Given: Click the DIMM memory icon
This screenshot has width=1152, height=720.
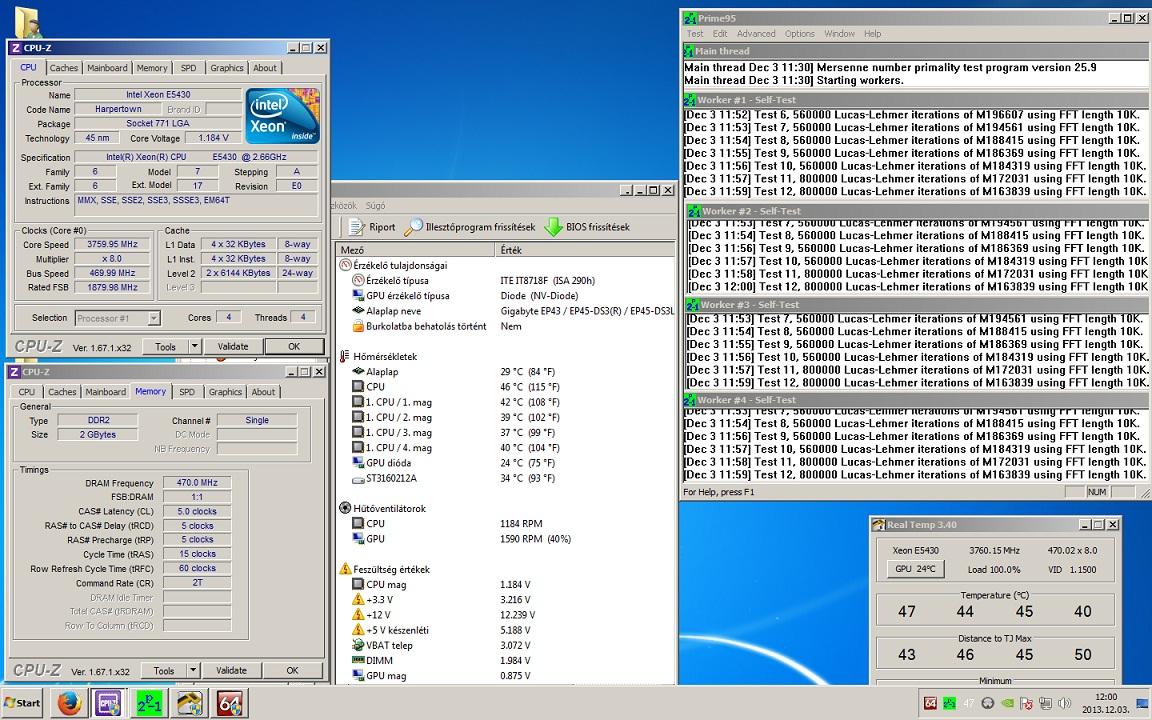Looking at the screenshot, I should [358, 660].
